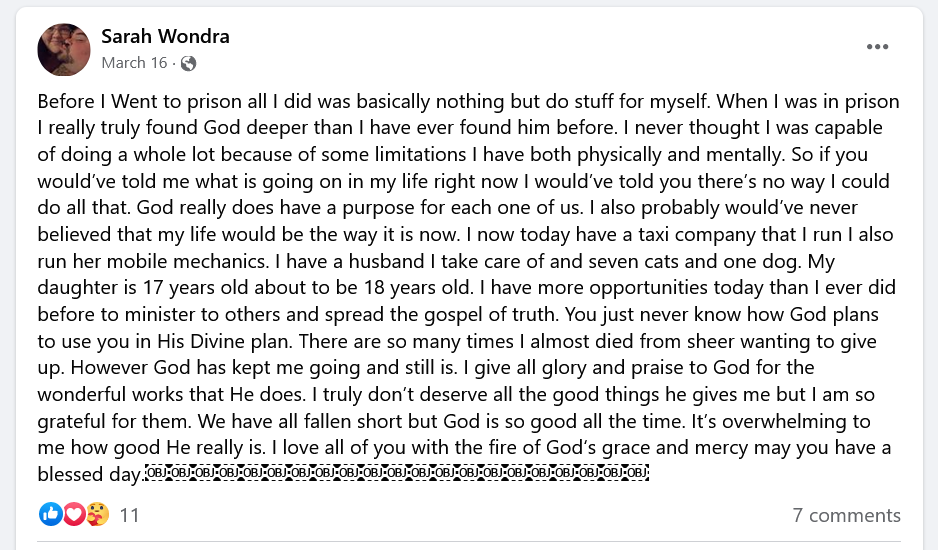Open the 7 comments link
This screenshot has height=550, width=938.
pos(846,516)
